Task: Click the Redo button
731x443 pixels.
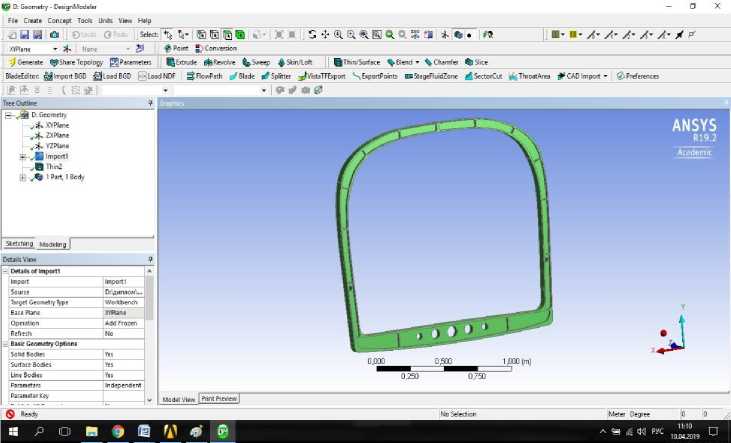Action: [116, 35]
